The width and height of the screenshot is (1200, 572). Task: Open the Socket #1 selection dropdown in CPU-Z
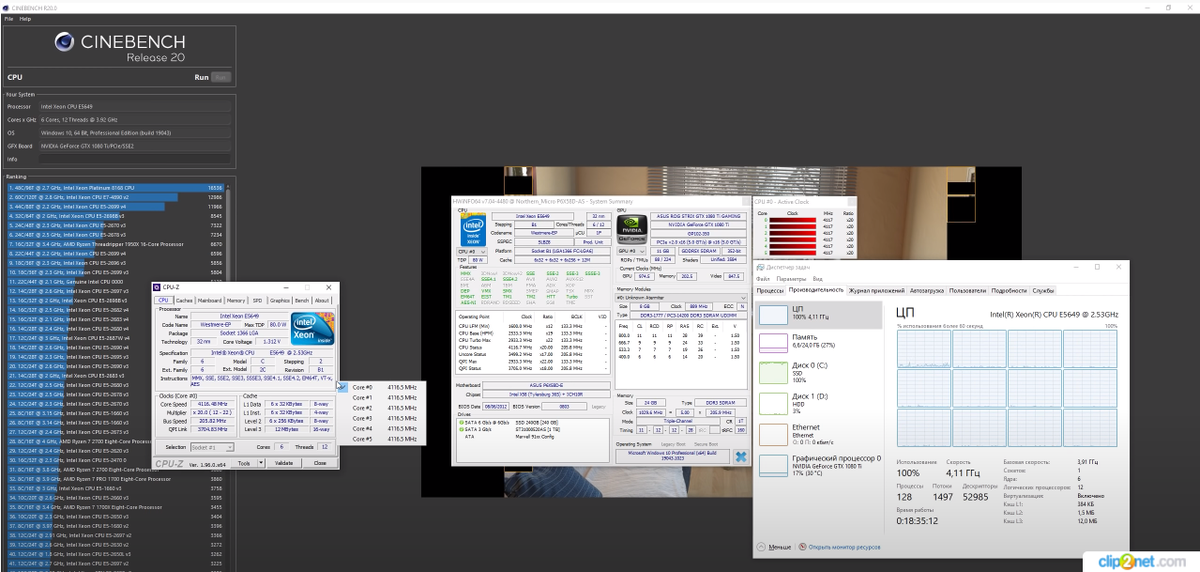(212, 447)
